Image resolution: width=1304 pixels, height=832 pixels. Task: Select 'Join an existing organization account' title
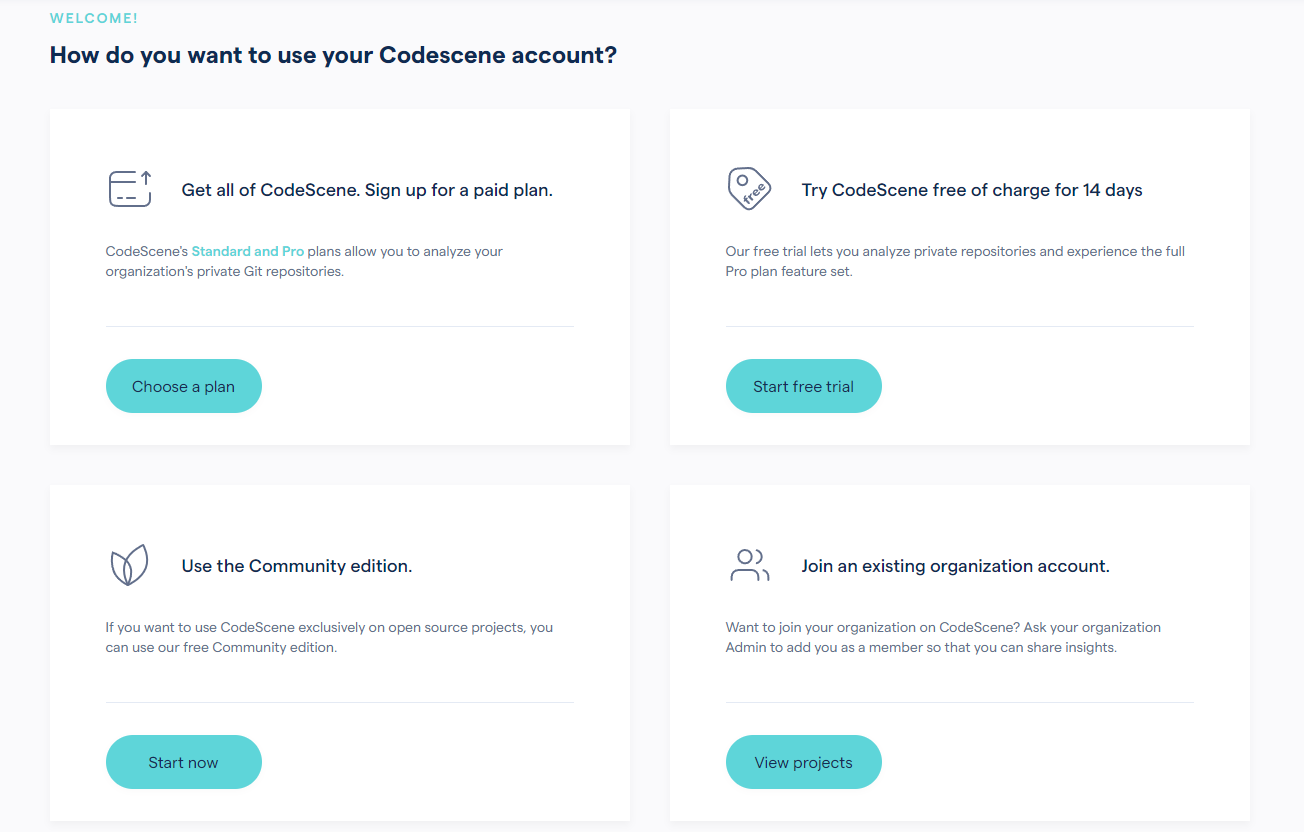pyautogui.click(x=956, y=566)
